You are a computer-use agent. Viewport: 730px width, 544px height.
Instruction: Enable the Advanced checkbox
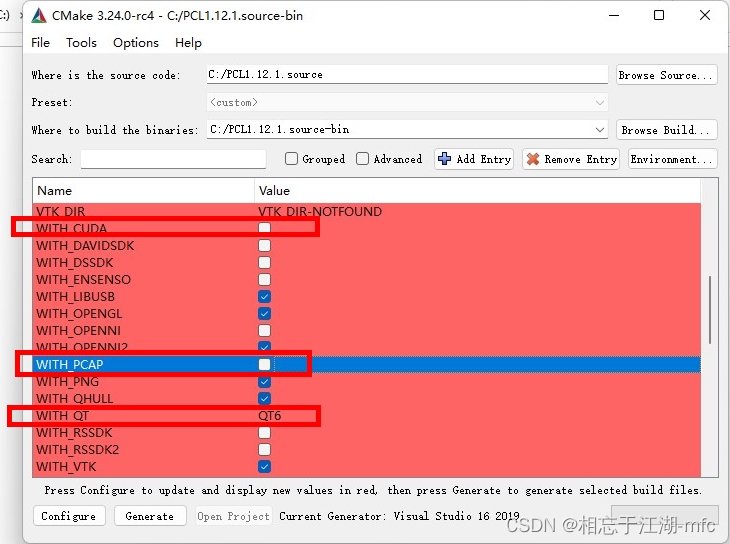pos(362,159)
